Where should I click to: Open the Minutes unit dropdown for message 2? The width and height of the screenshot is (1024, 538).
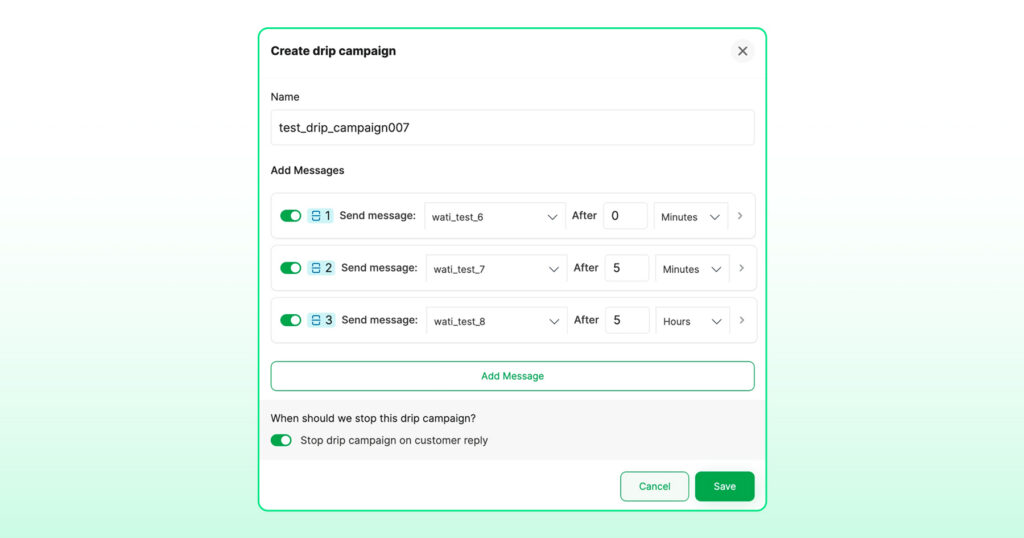692,269
